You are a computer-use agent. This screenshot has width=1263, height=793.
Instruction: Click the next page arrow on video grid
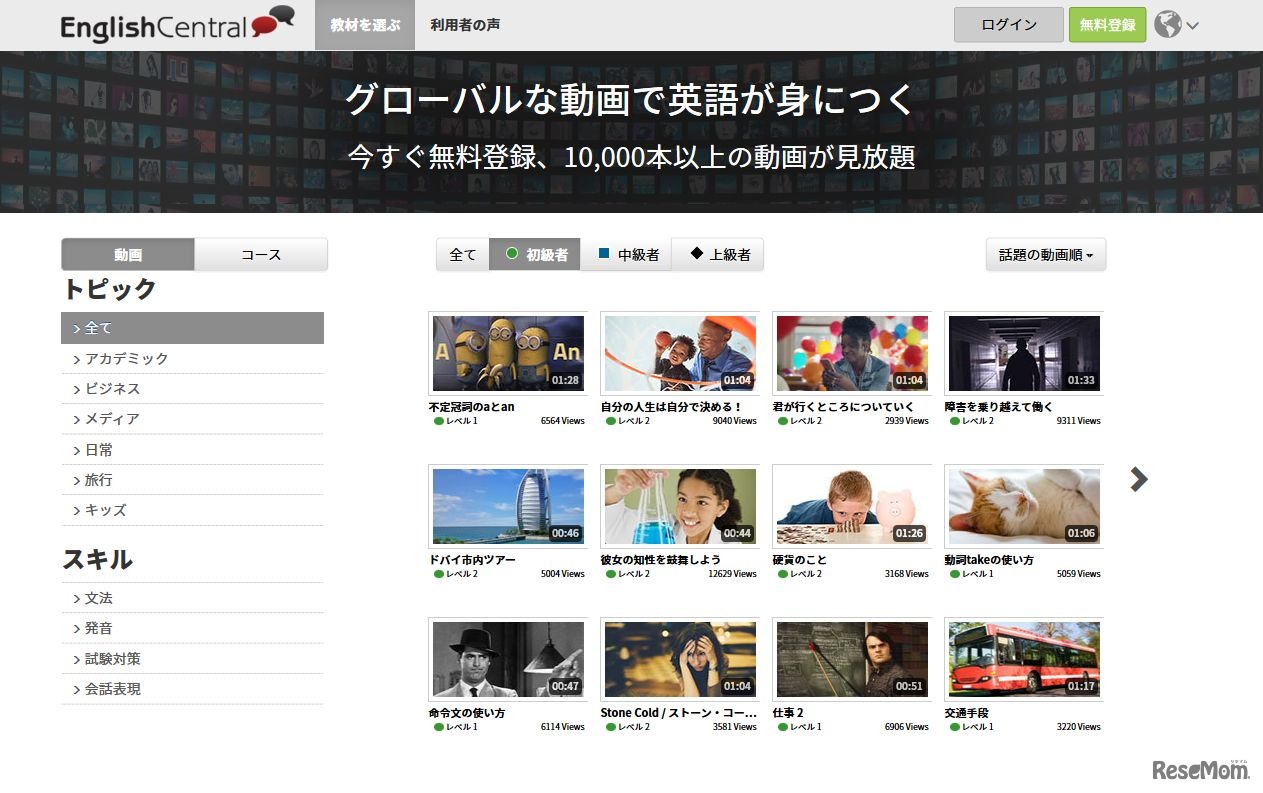[1138, 480]
